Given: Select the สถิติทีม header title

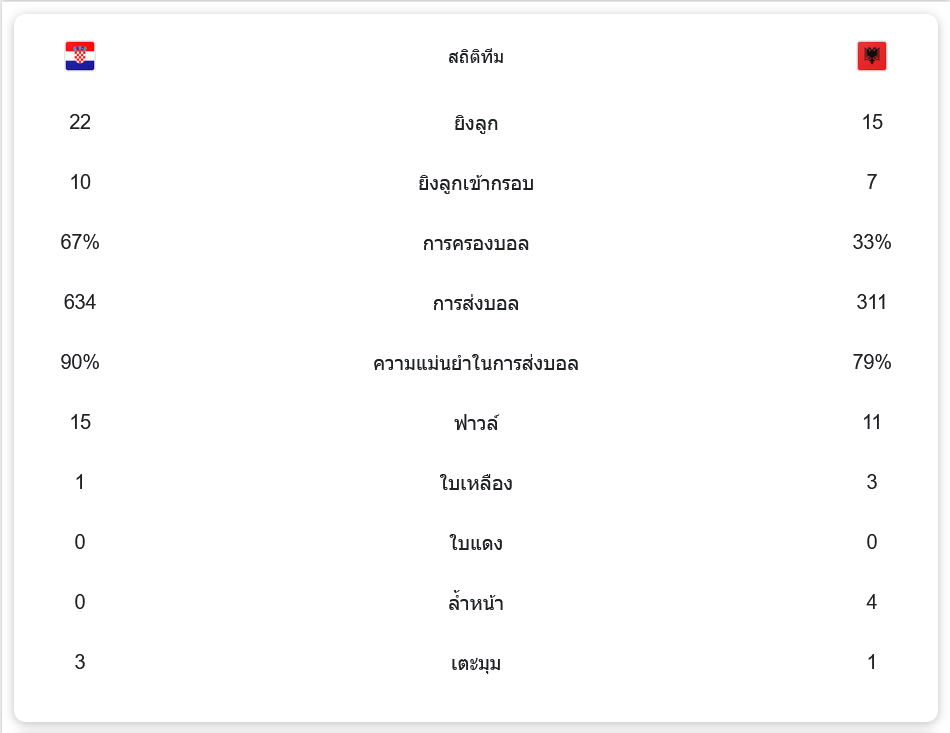Looking at the screenshot, I should (x=476, y=57).
